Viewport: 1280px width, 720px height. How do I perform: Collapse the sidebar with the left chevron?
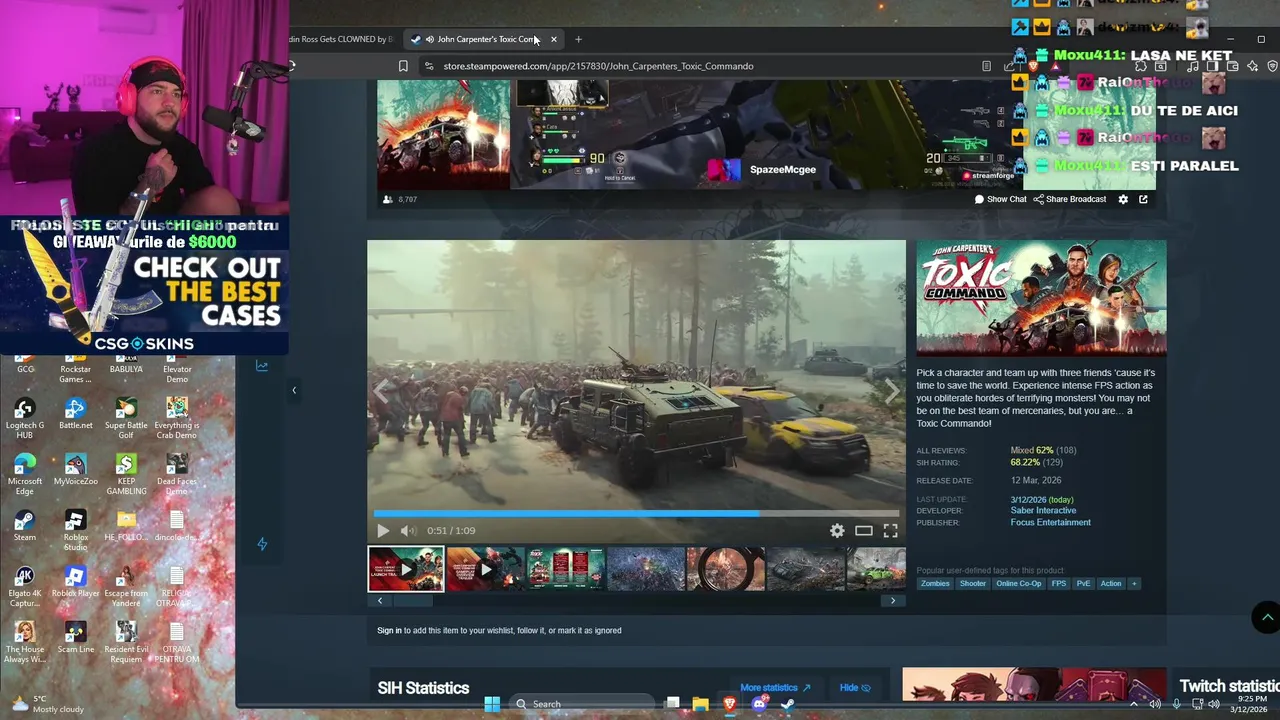click(294, 390)
